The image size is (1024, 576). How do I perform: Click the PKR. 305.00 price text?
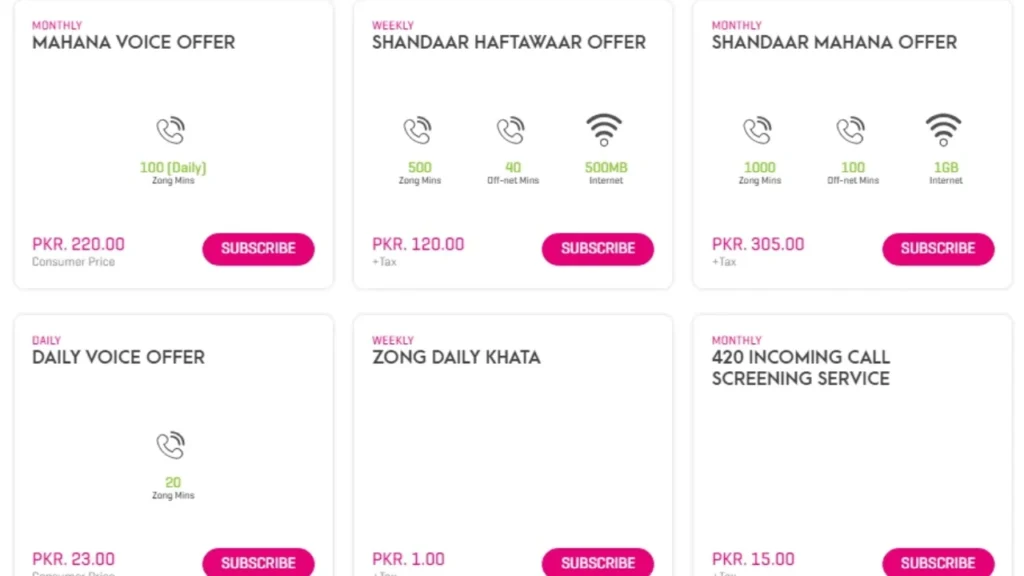tap(758, 244)
